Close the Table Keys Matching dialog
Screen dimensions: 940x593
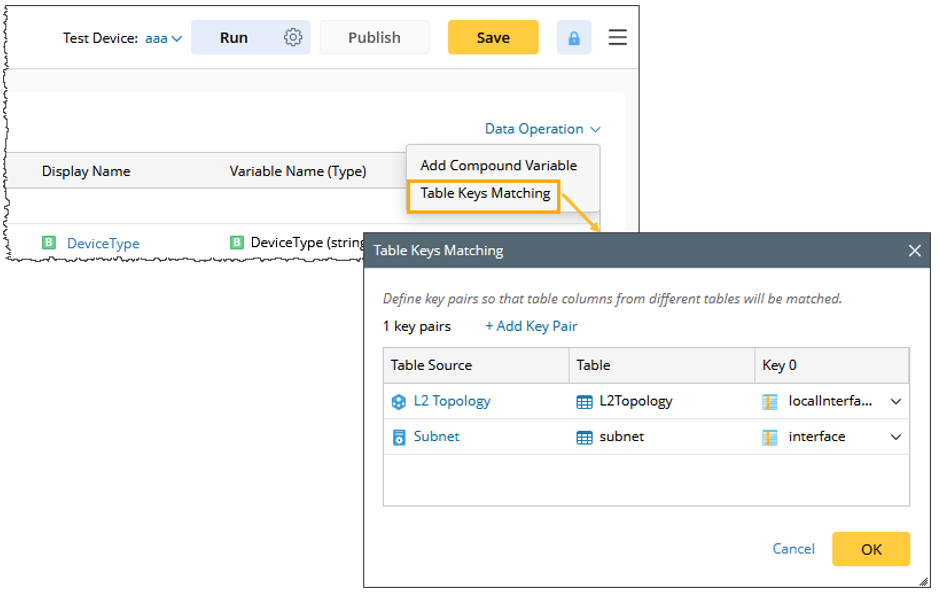pos(914,251)
